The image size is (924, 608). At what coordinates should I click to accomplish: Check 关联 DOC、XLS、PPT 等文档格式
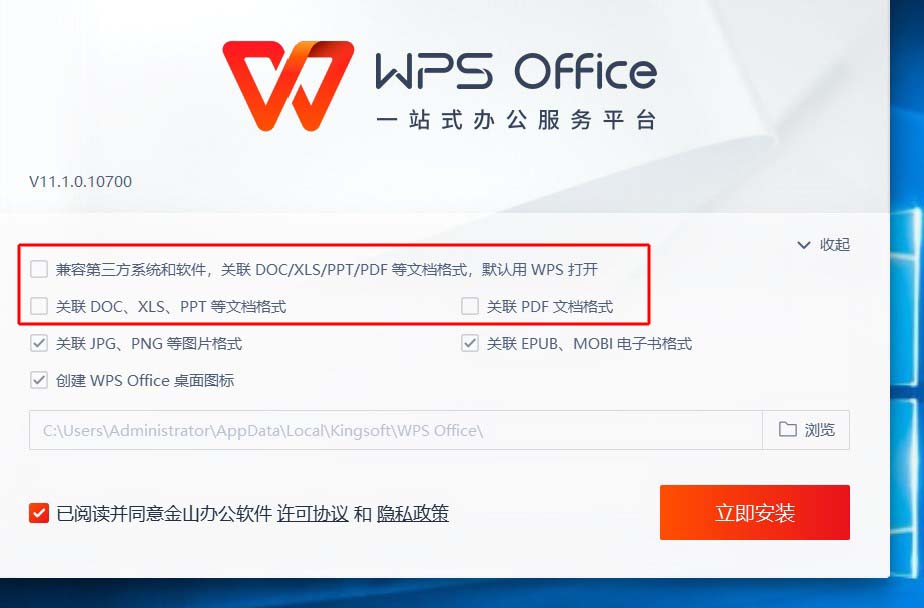(39, 306)
